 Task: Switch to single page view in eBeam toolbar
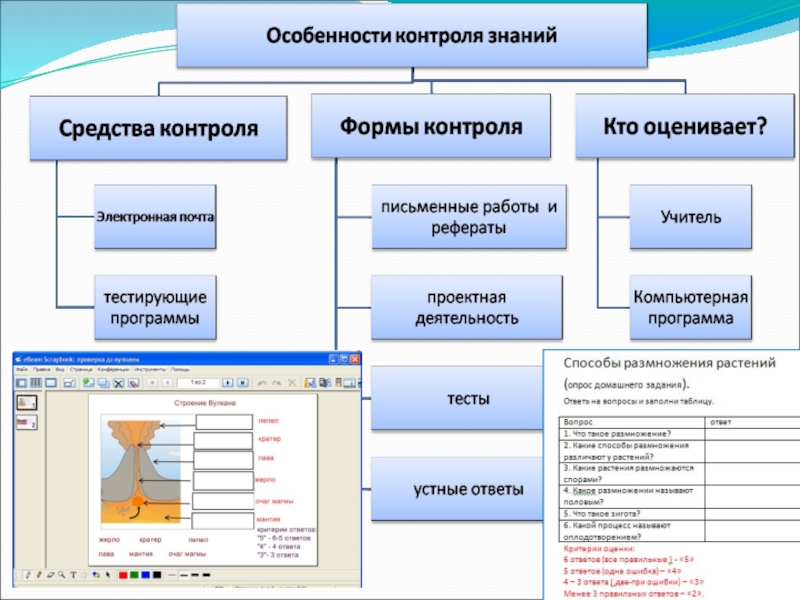[21, 383]
